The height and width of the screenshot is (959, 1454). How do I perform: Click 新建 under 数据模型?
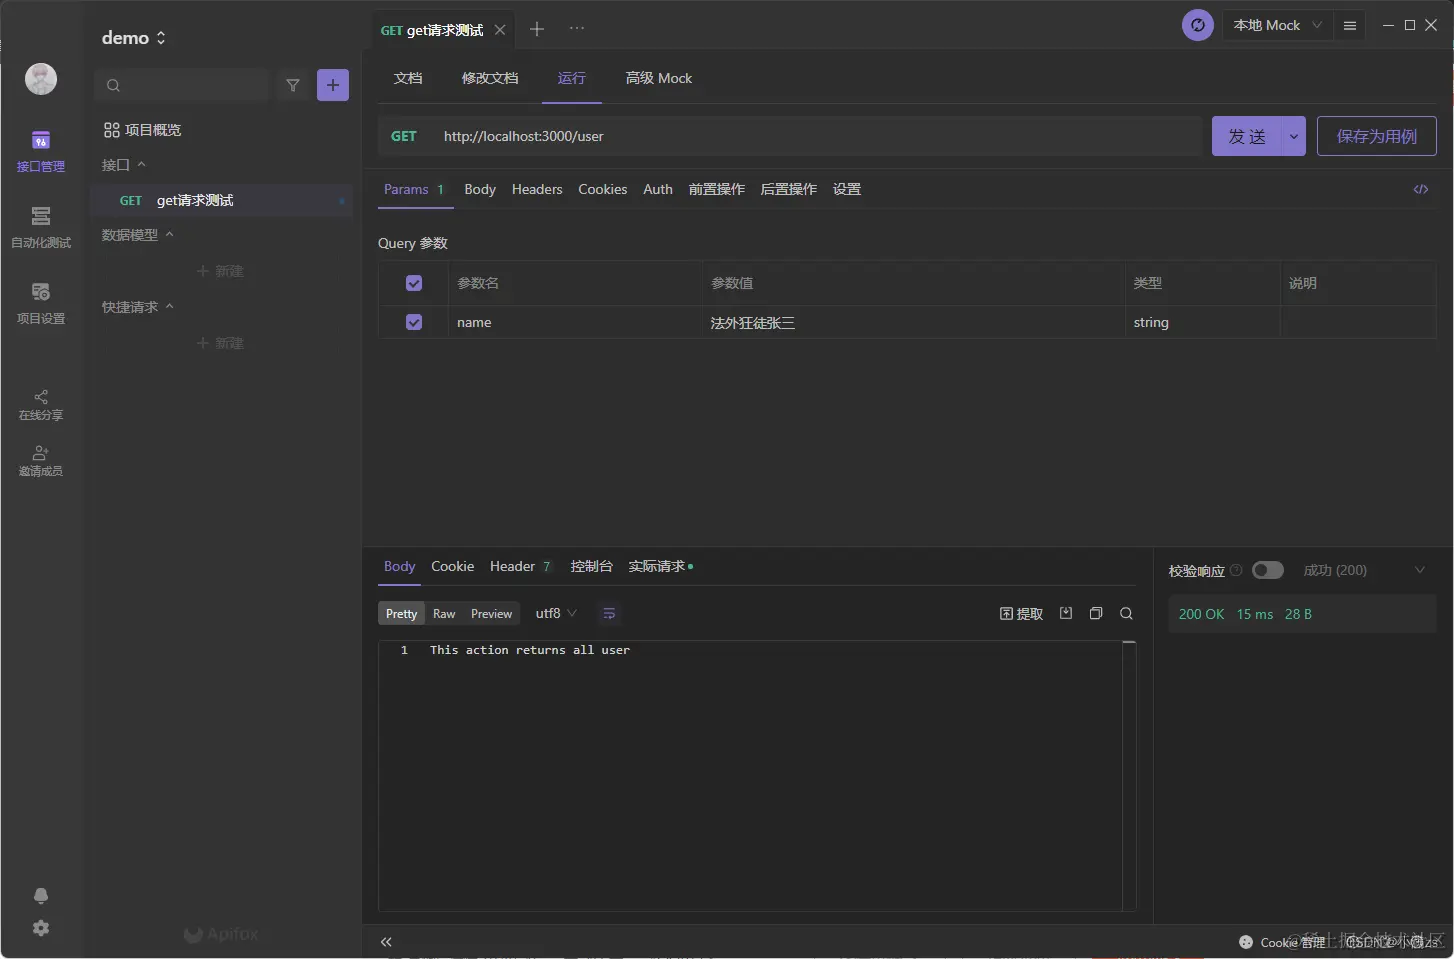[x=221, y=271]
